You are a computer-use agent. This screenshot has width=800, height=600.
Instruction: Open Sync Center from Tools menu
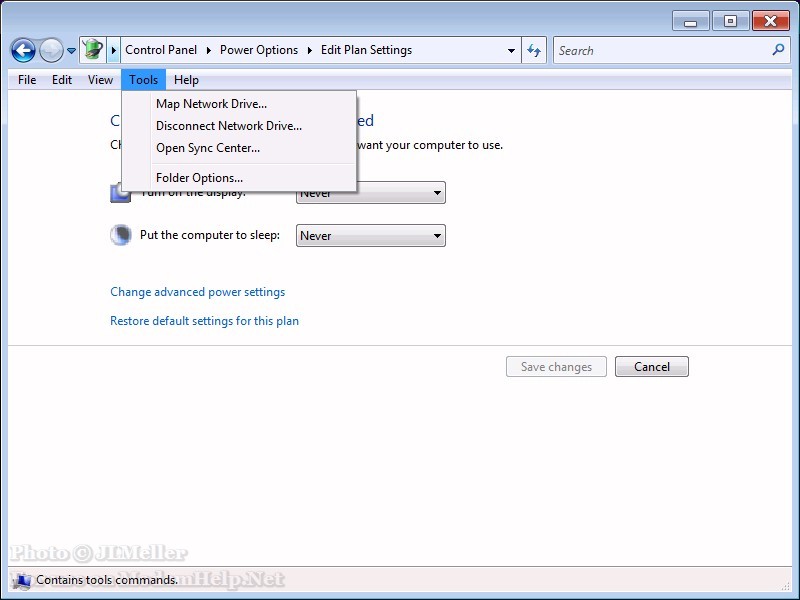(207, 148)
